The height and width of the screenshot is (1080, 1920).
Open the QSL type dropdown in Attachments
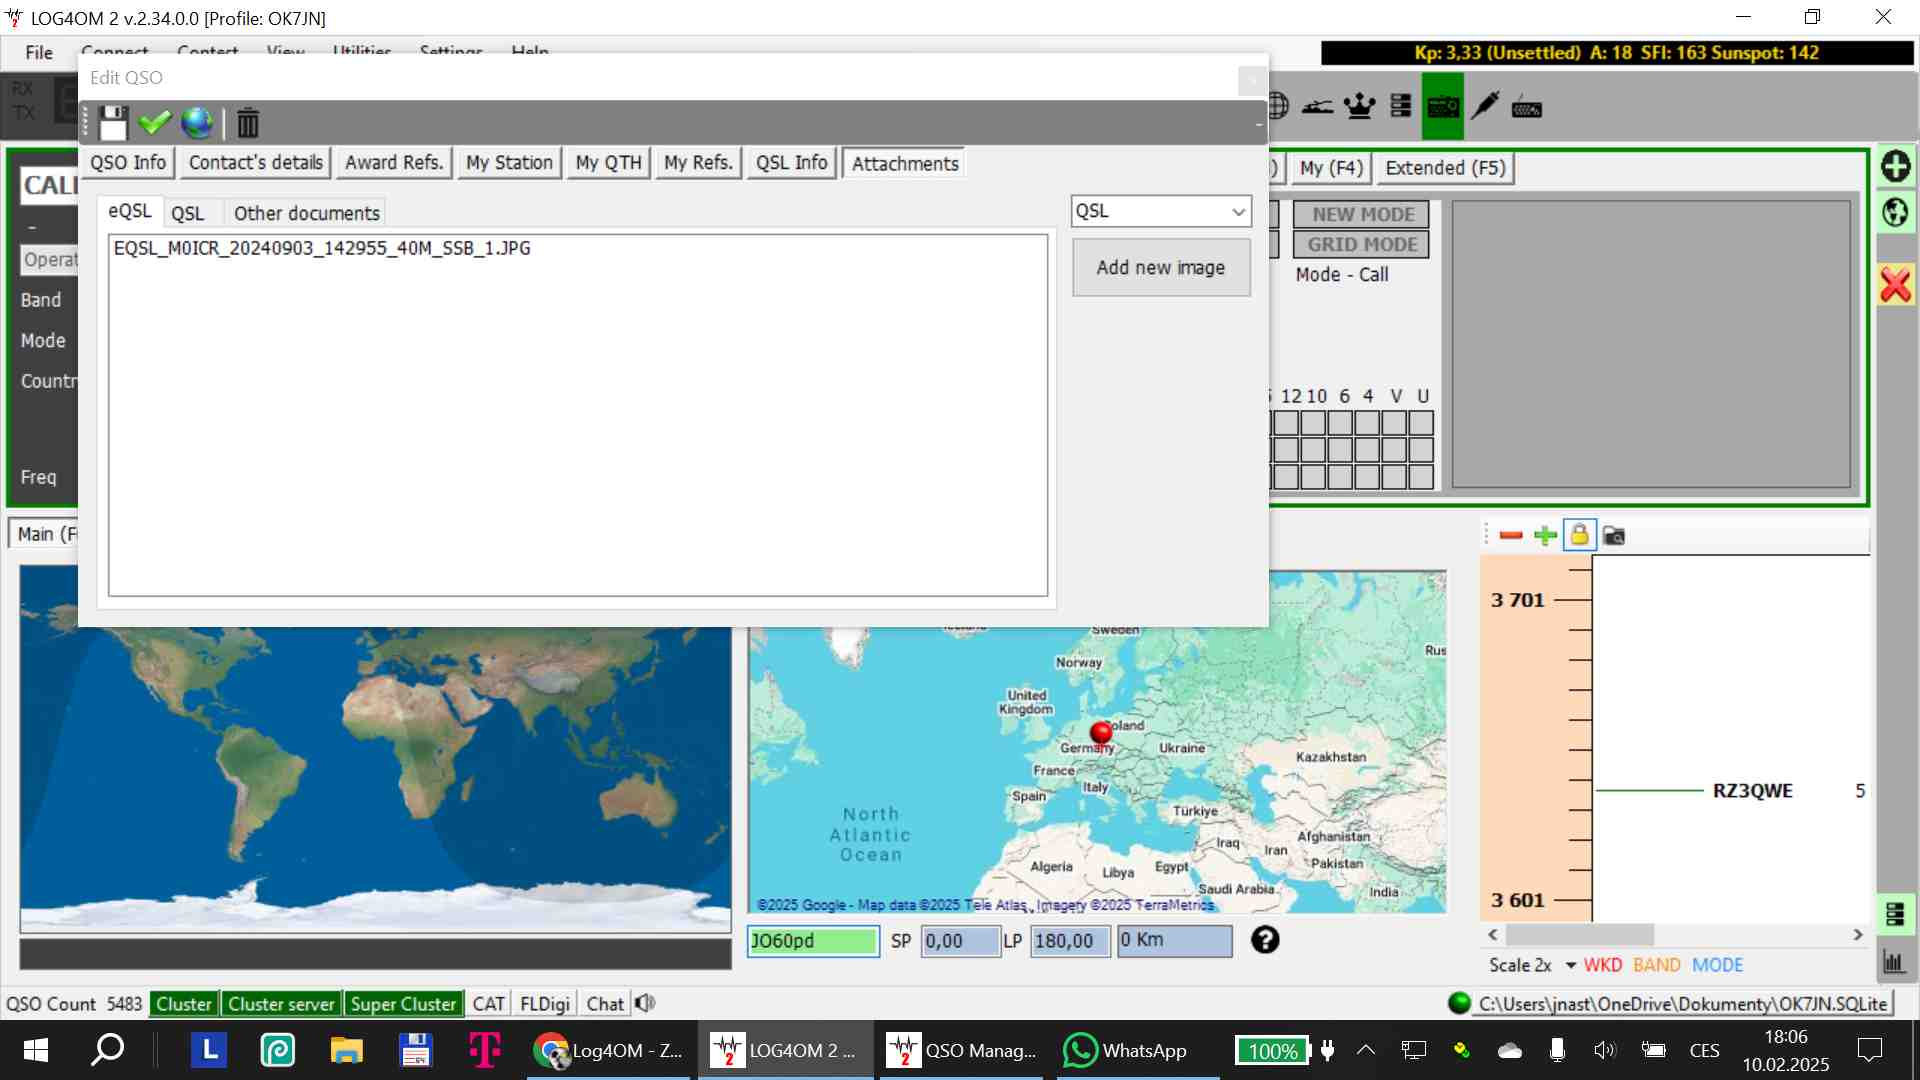pyautogui.click(x=1160, y=211)
